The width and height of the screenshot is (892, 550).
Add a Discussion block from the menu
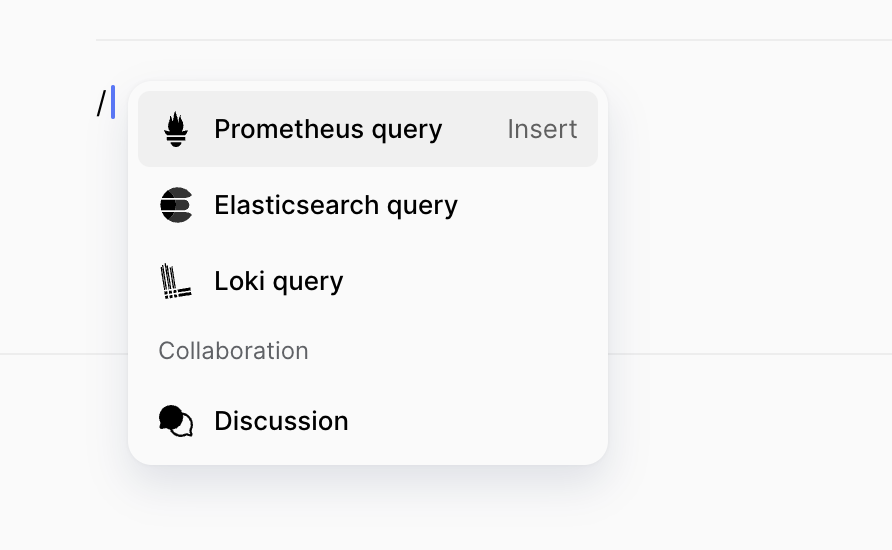pyautogui.click(x=368, y=421)
